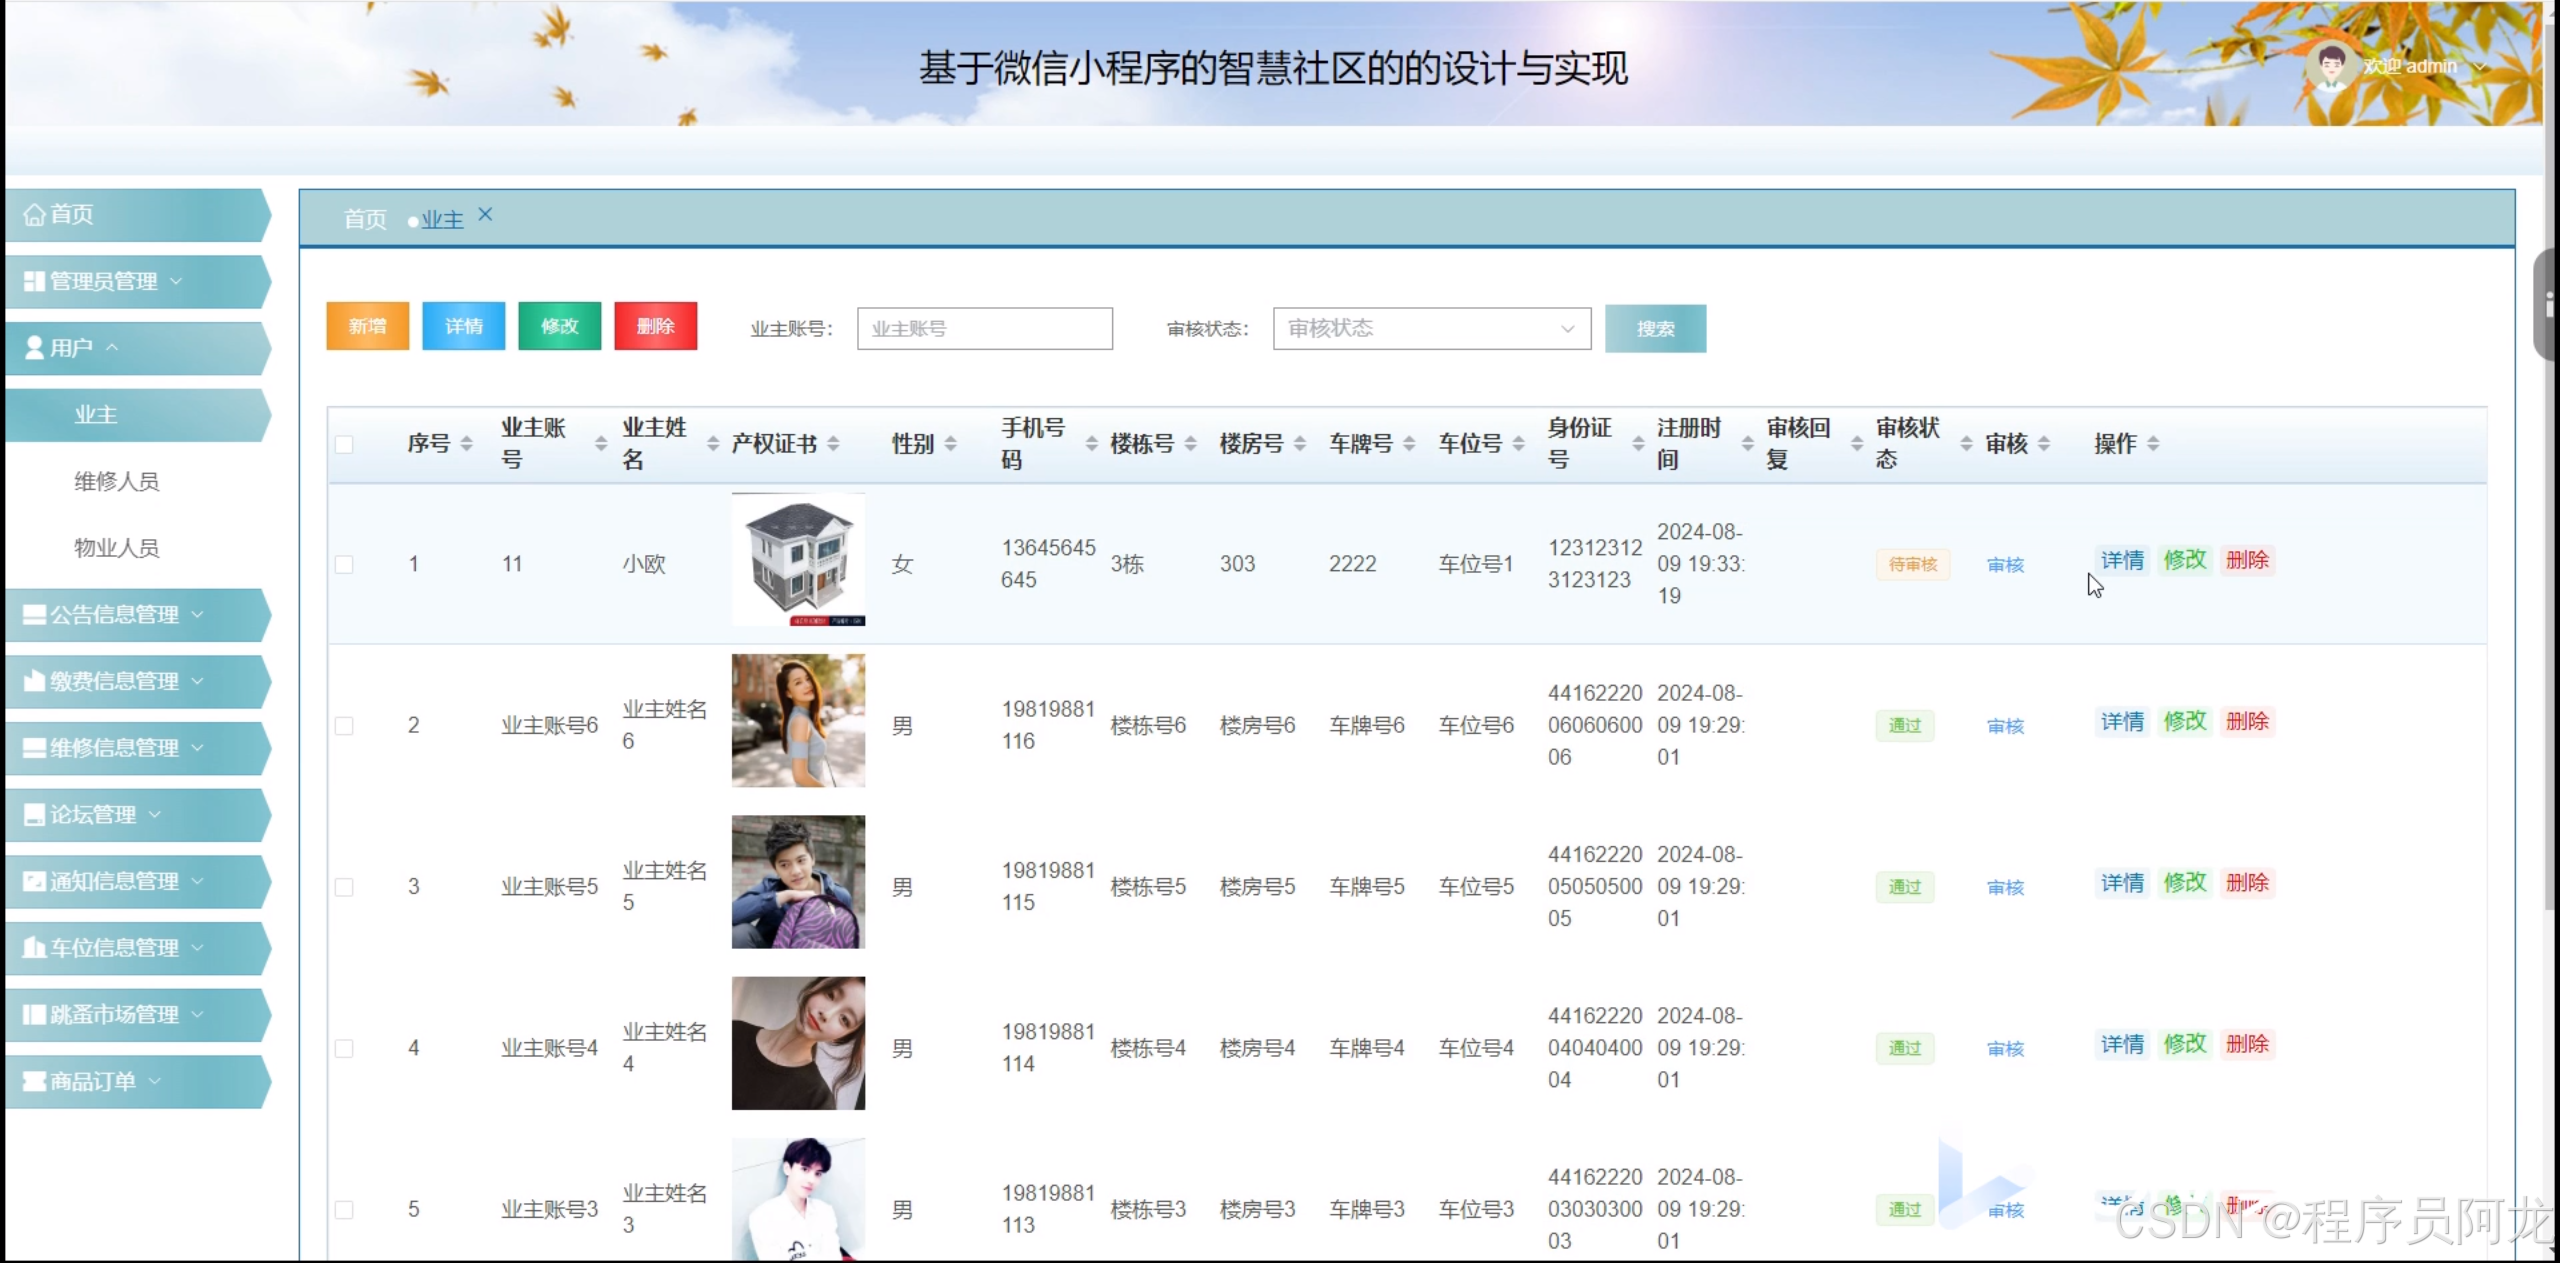
Task: Open 维修人员 submenu item
Action: tap(116, 482)
